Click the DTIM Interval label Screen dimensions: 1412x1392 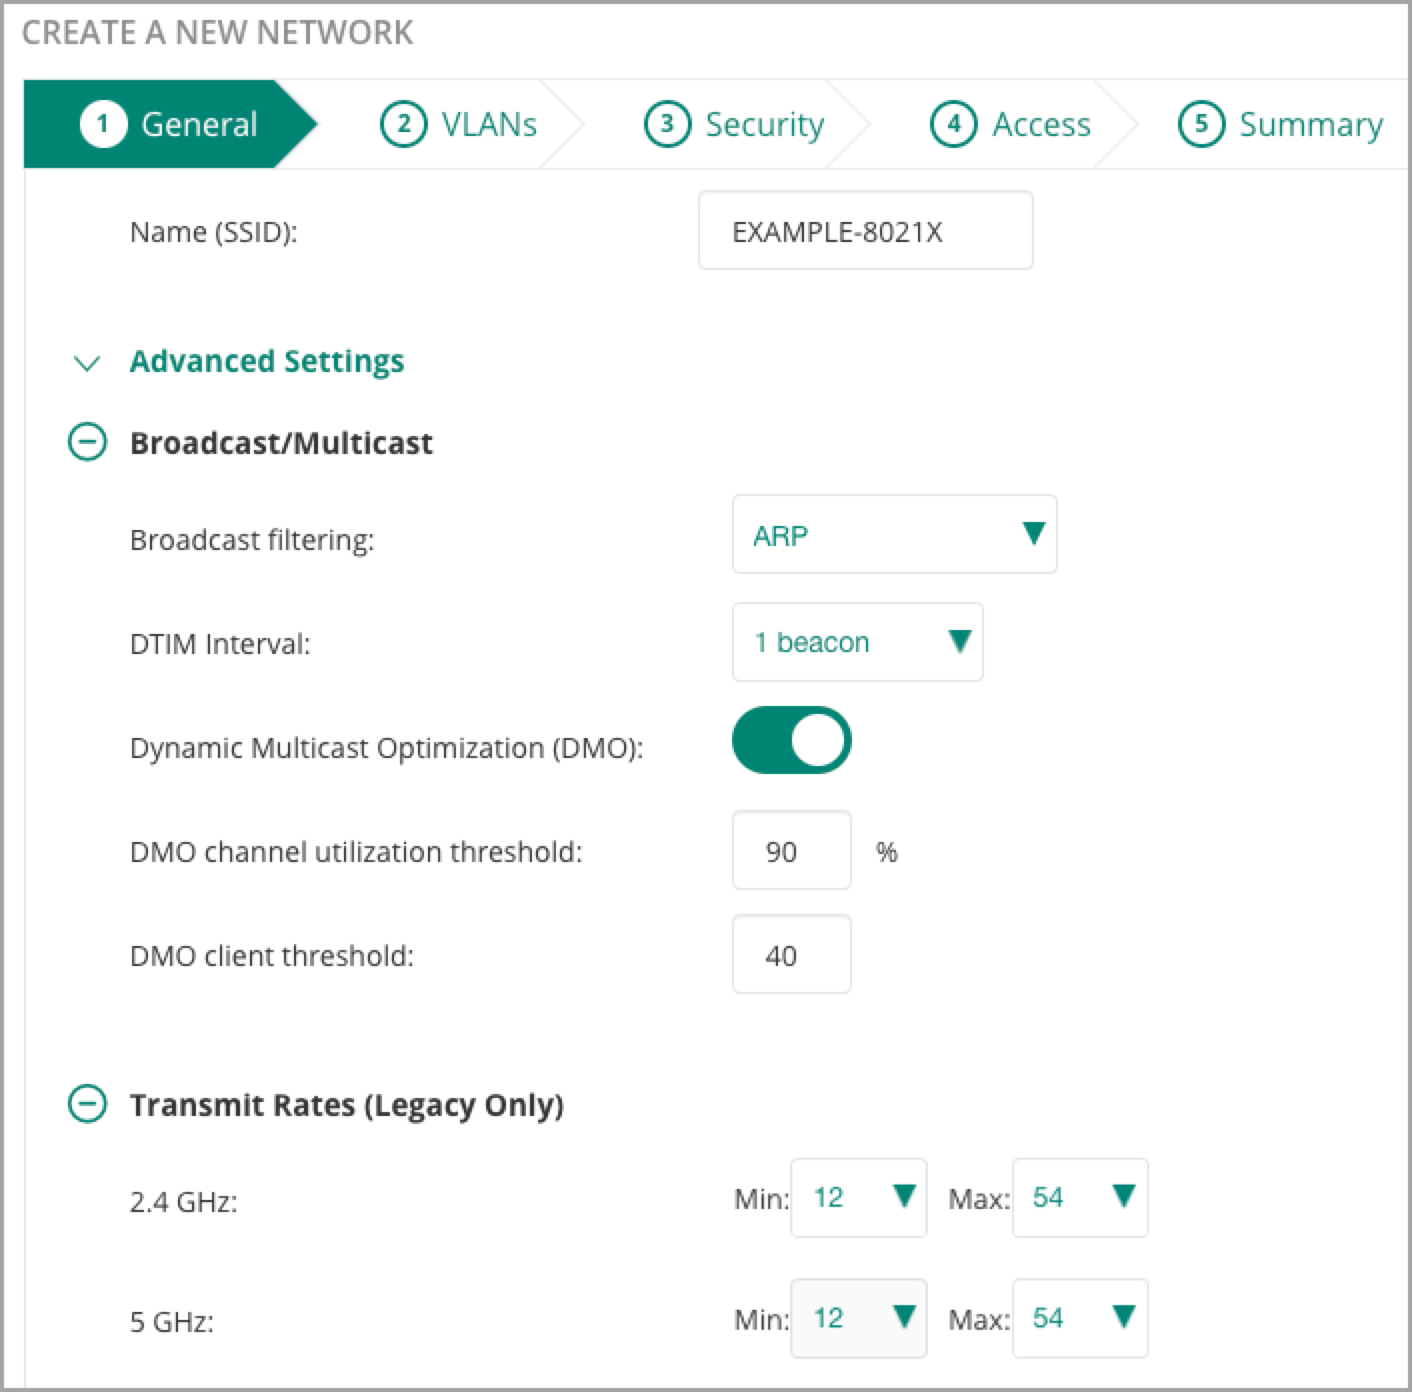tap(220, 644)
